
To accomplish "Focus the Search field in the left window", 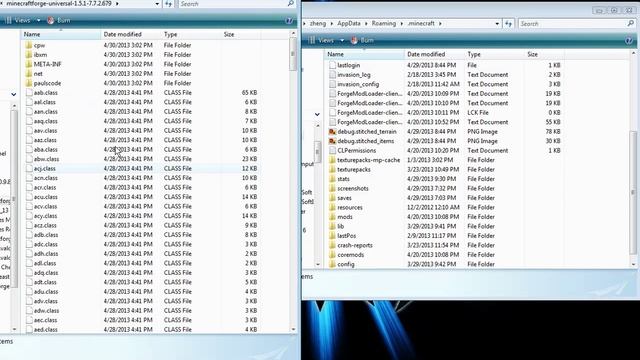I will point(233,4).
